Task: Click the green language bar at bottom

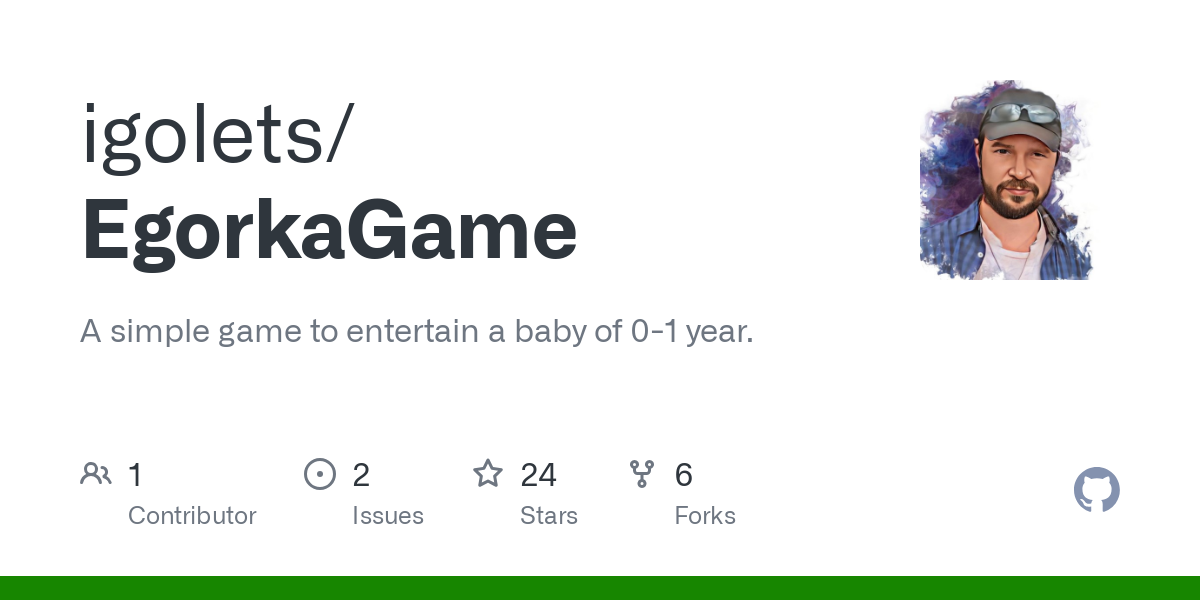Action: pyautogui.click(x=600, y=588)
